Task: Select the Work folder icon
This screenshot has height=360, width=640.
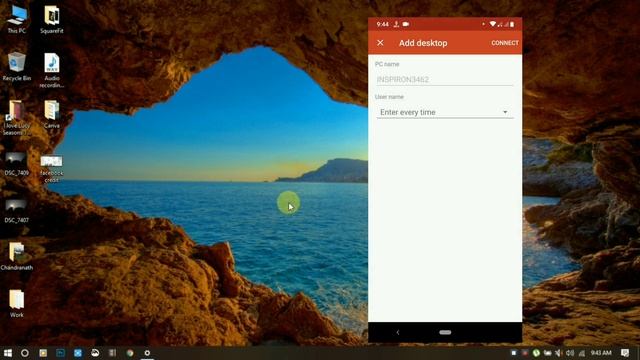Action: click(17, 304)
